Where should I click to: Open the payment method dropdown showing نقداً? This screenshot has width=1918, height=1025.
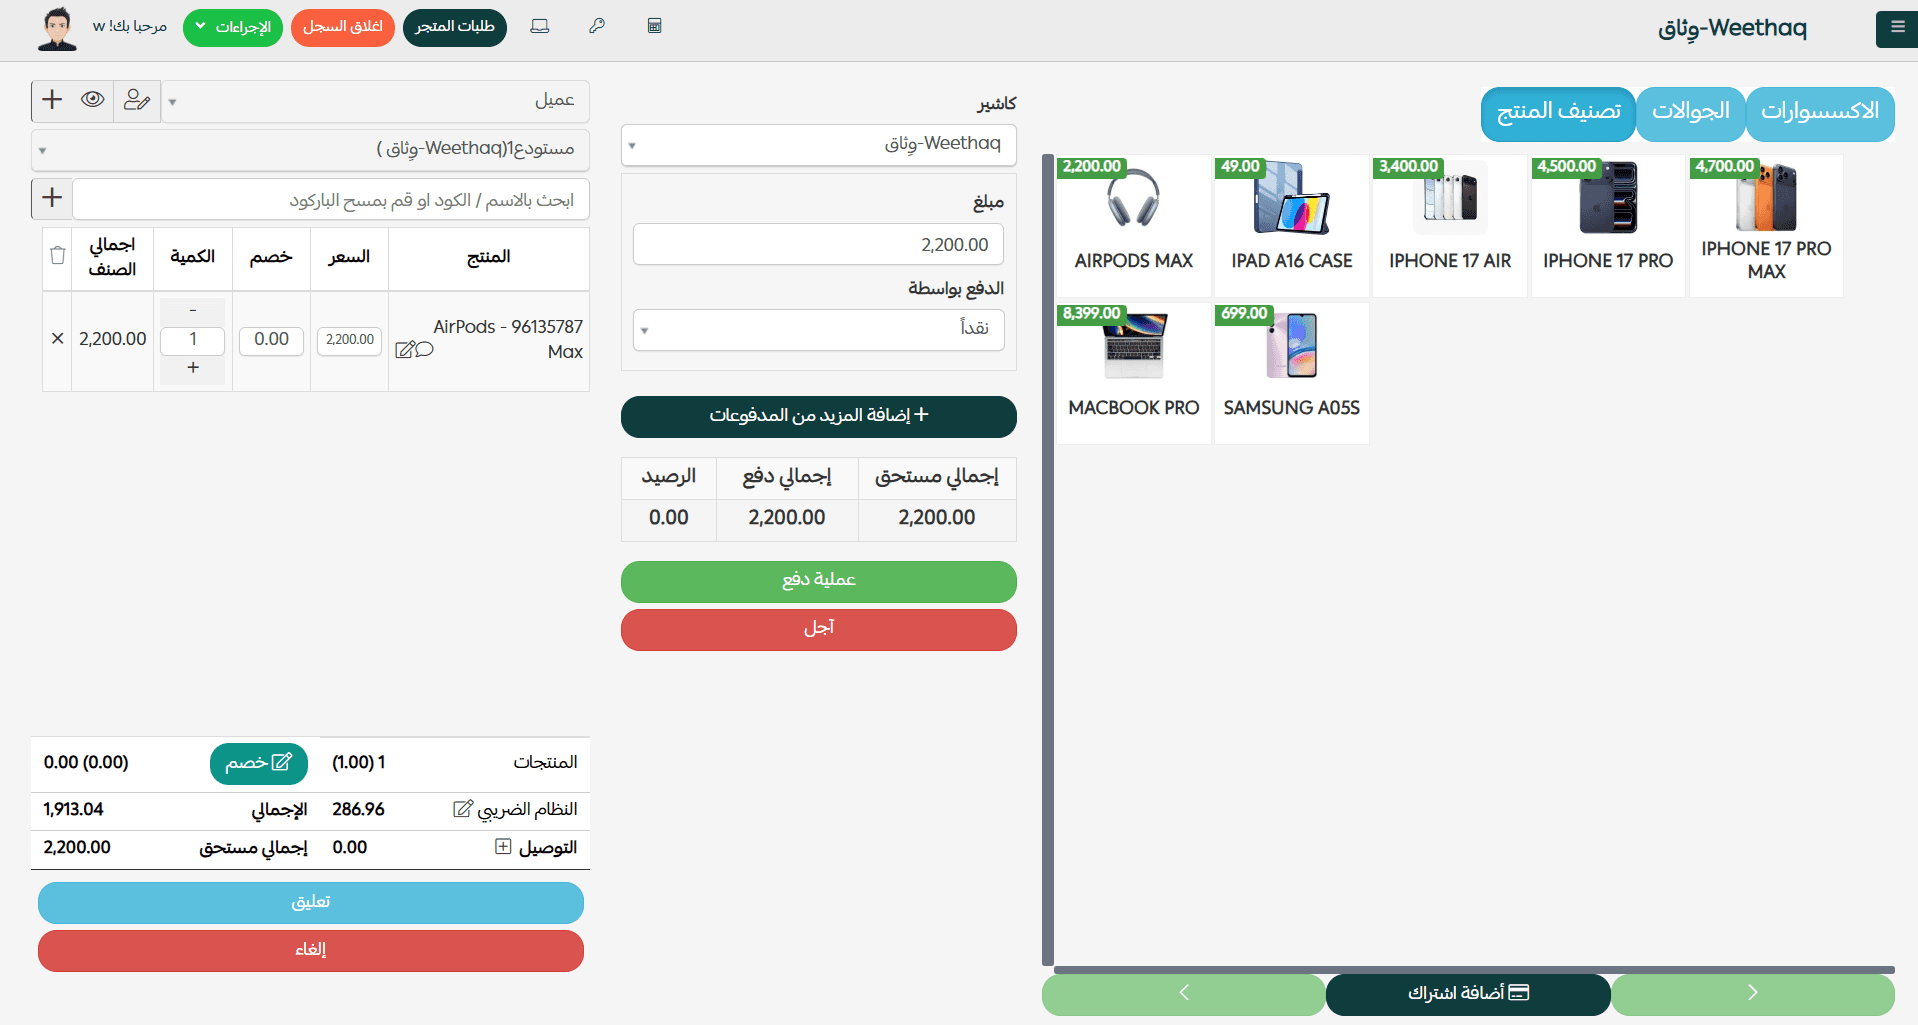(x=818, y=329)
